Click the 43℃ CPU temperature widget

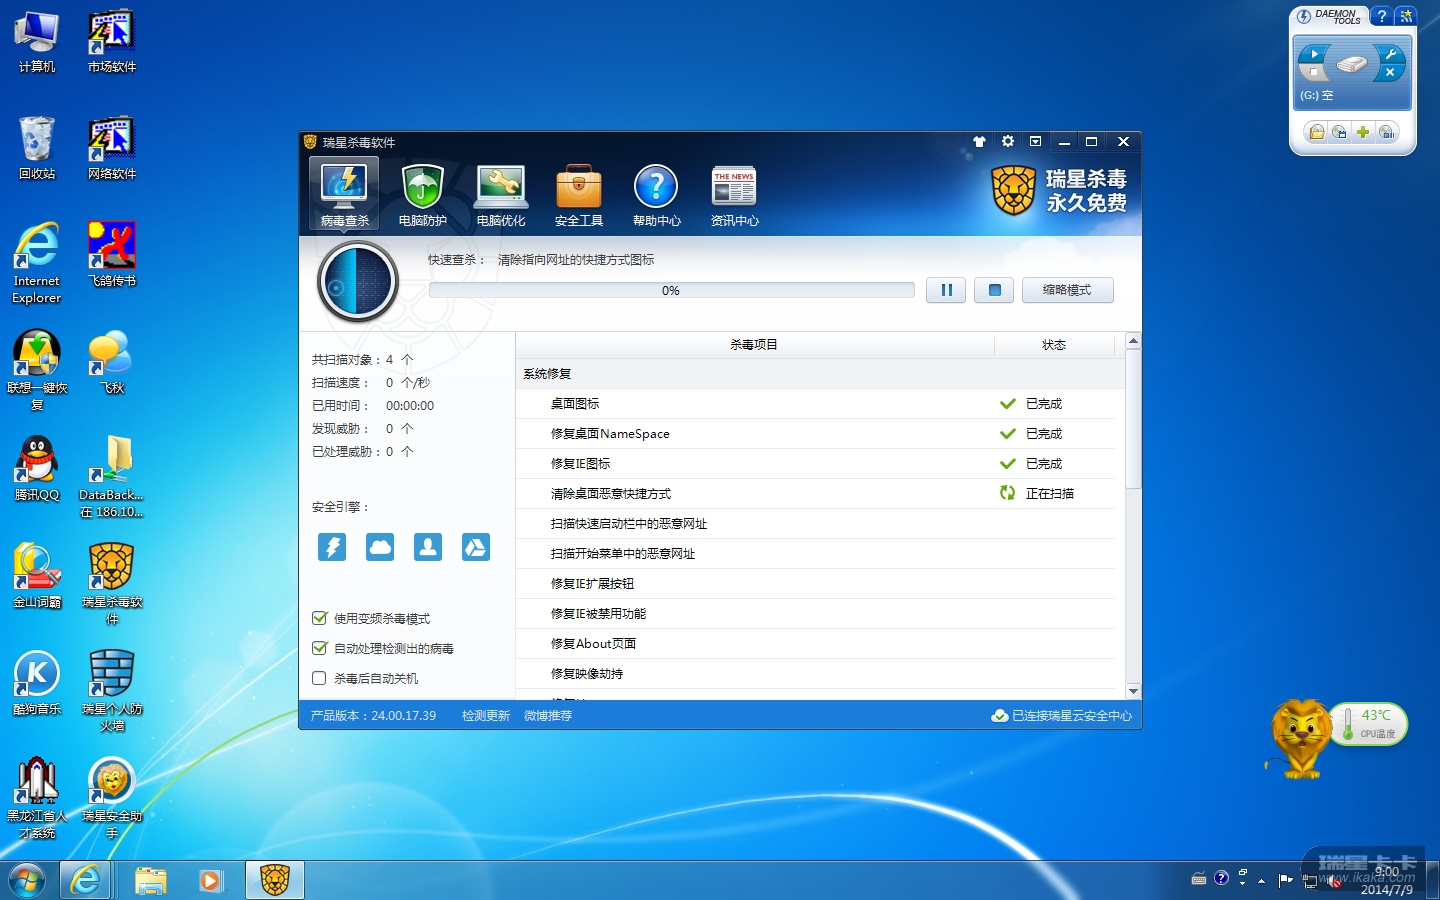click(x=1370, y=724)
